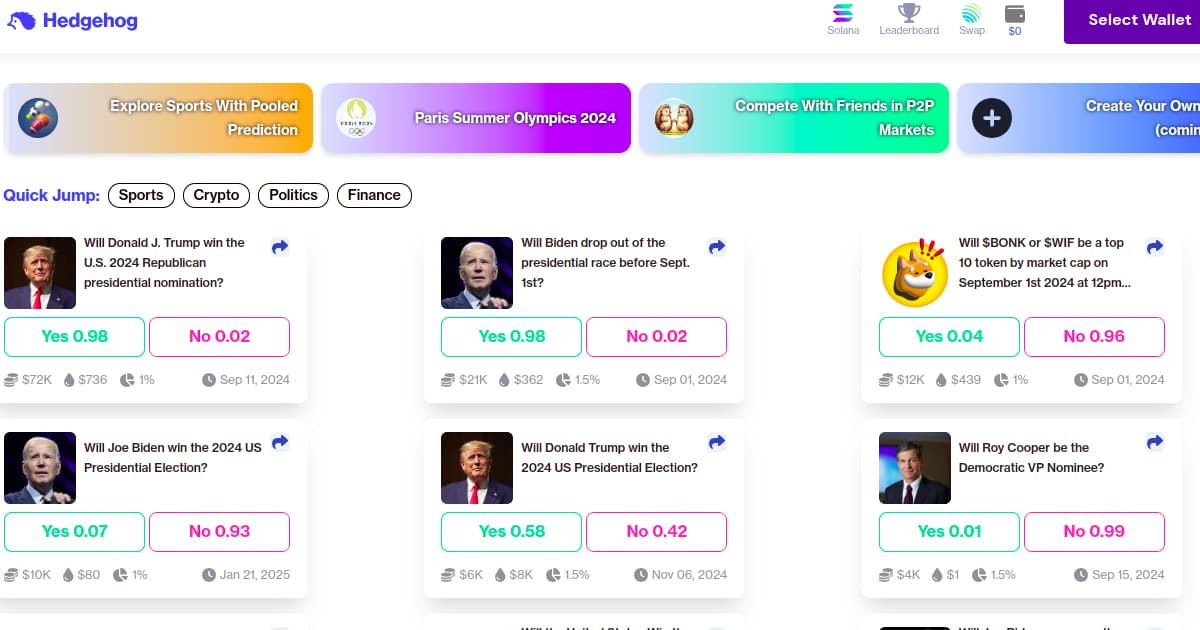This screenshot has width=1200, height=630.
Task: Choose Yes 0.58 on Trump election market
Action: [x=511, y=532]
